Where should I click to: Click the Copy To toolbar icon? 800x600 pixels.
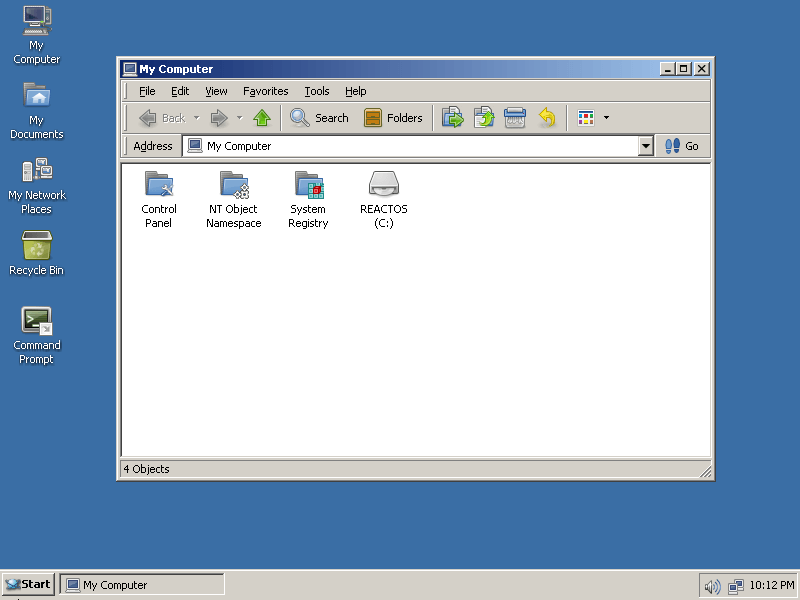coord(484,117)
